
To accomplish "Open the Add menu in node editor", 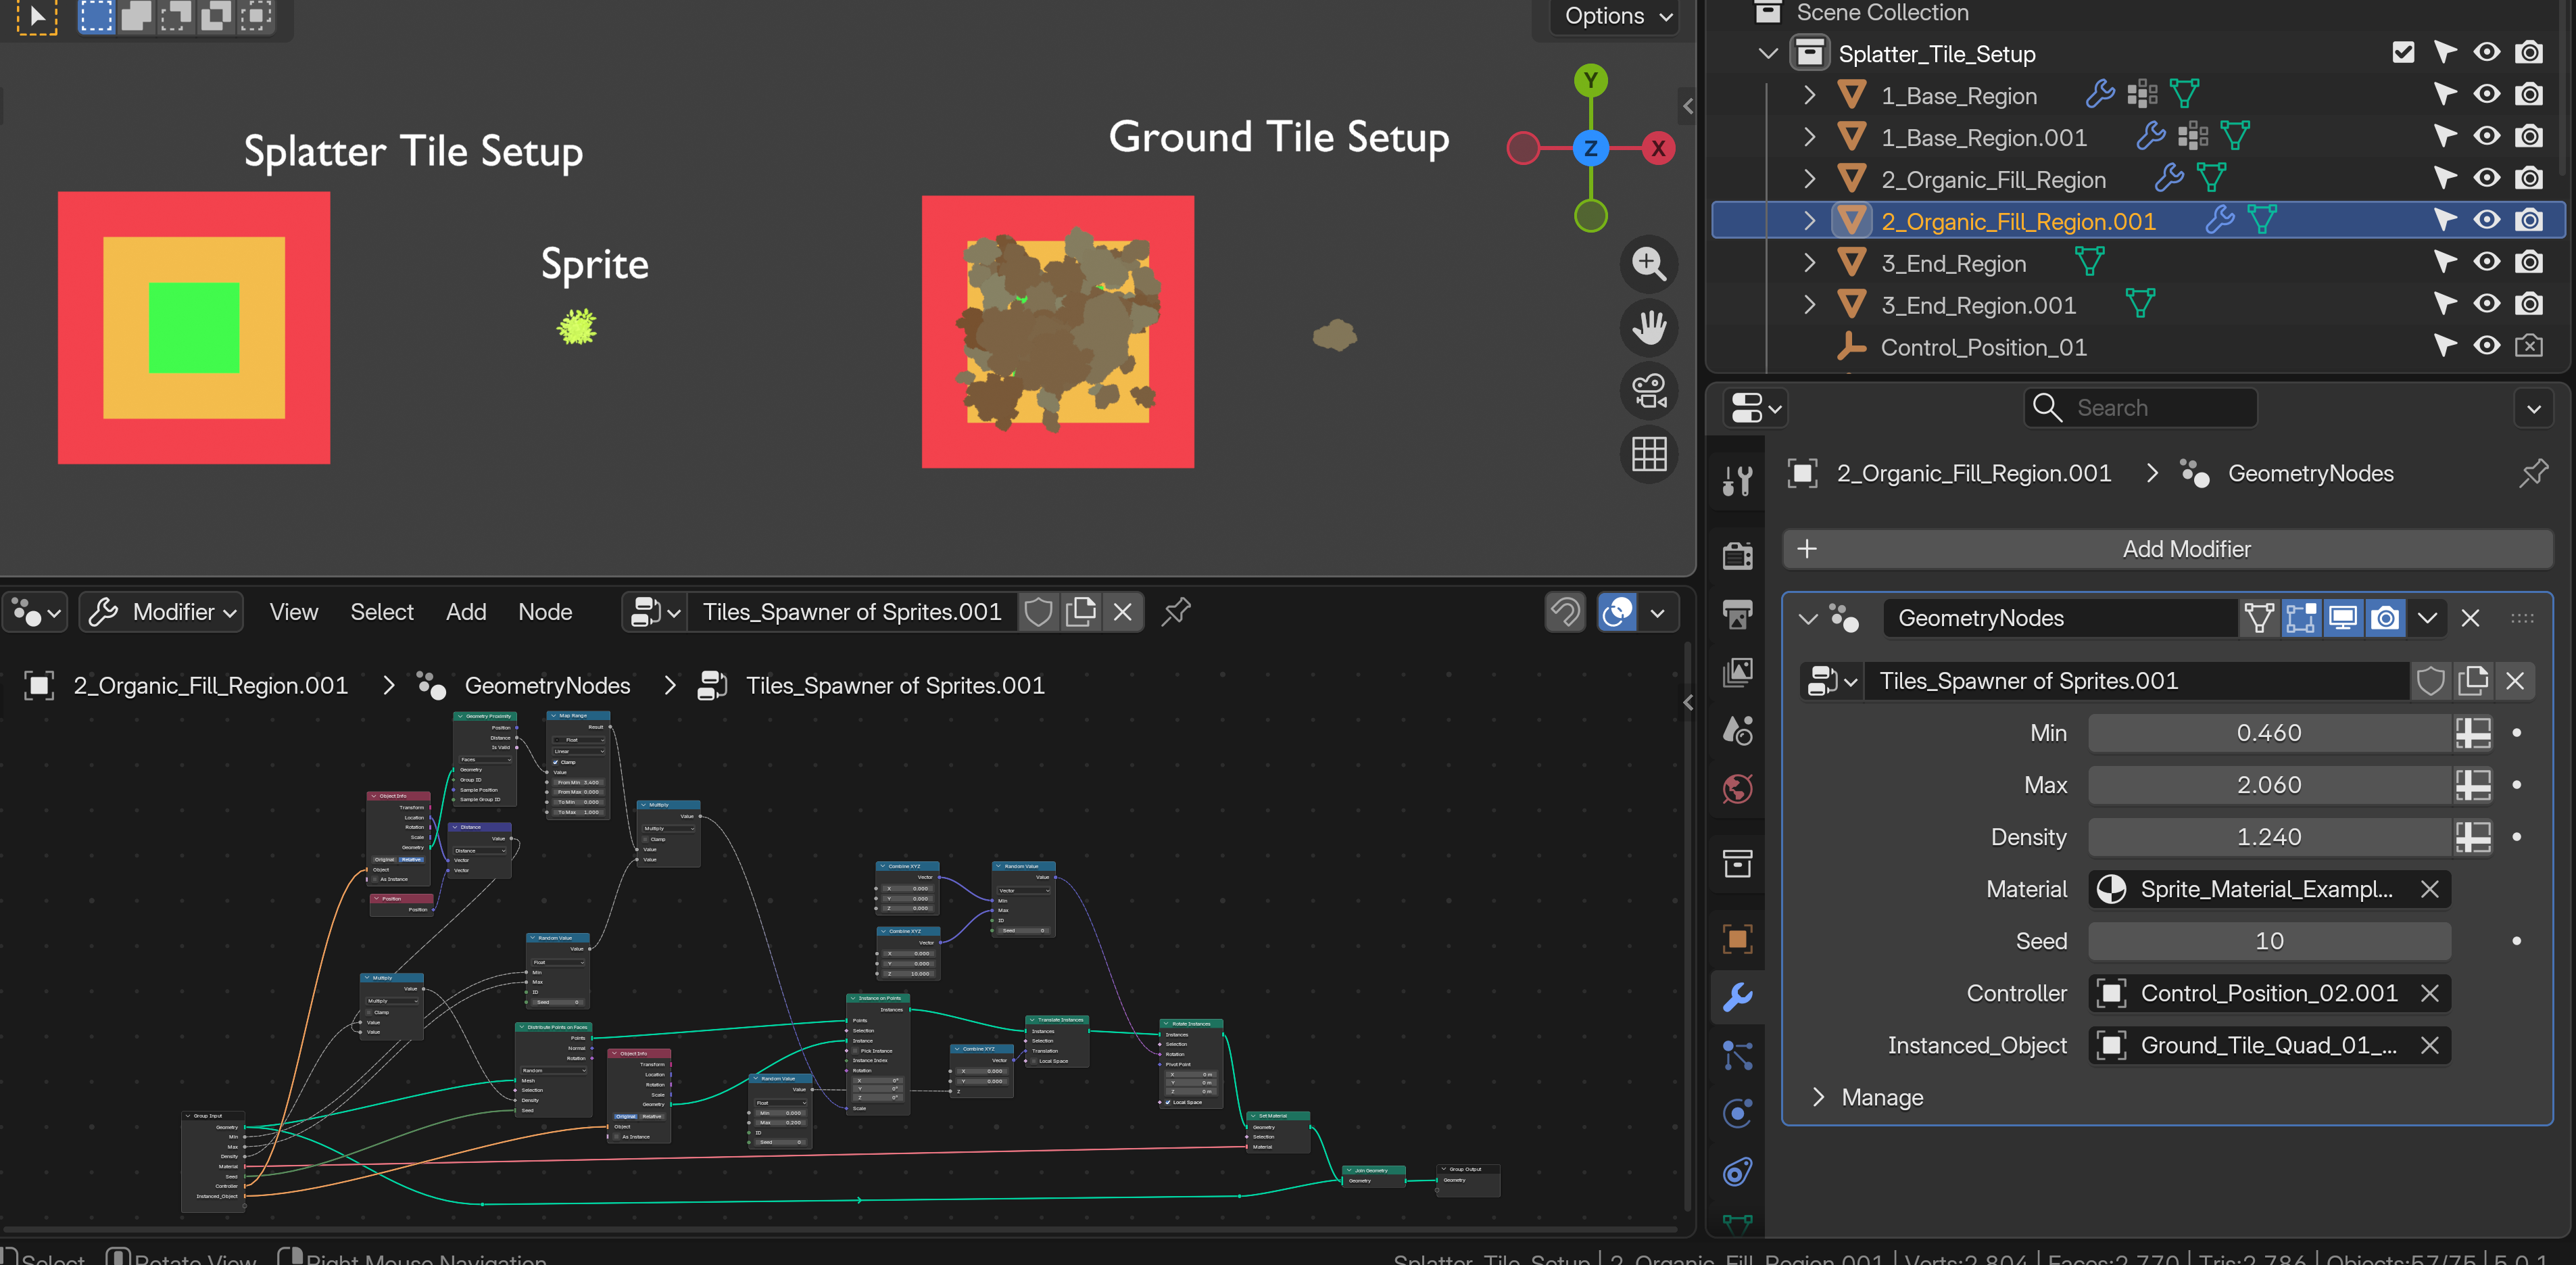I will coord(466,611).
